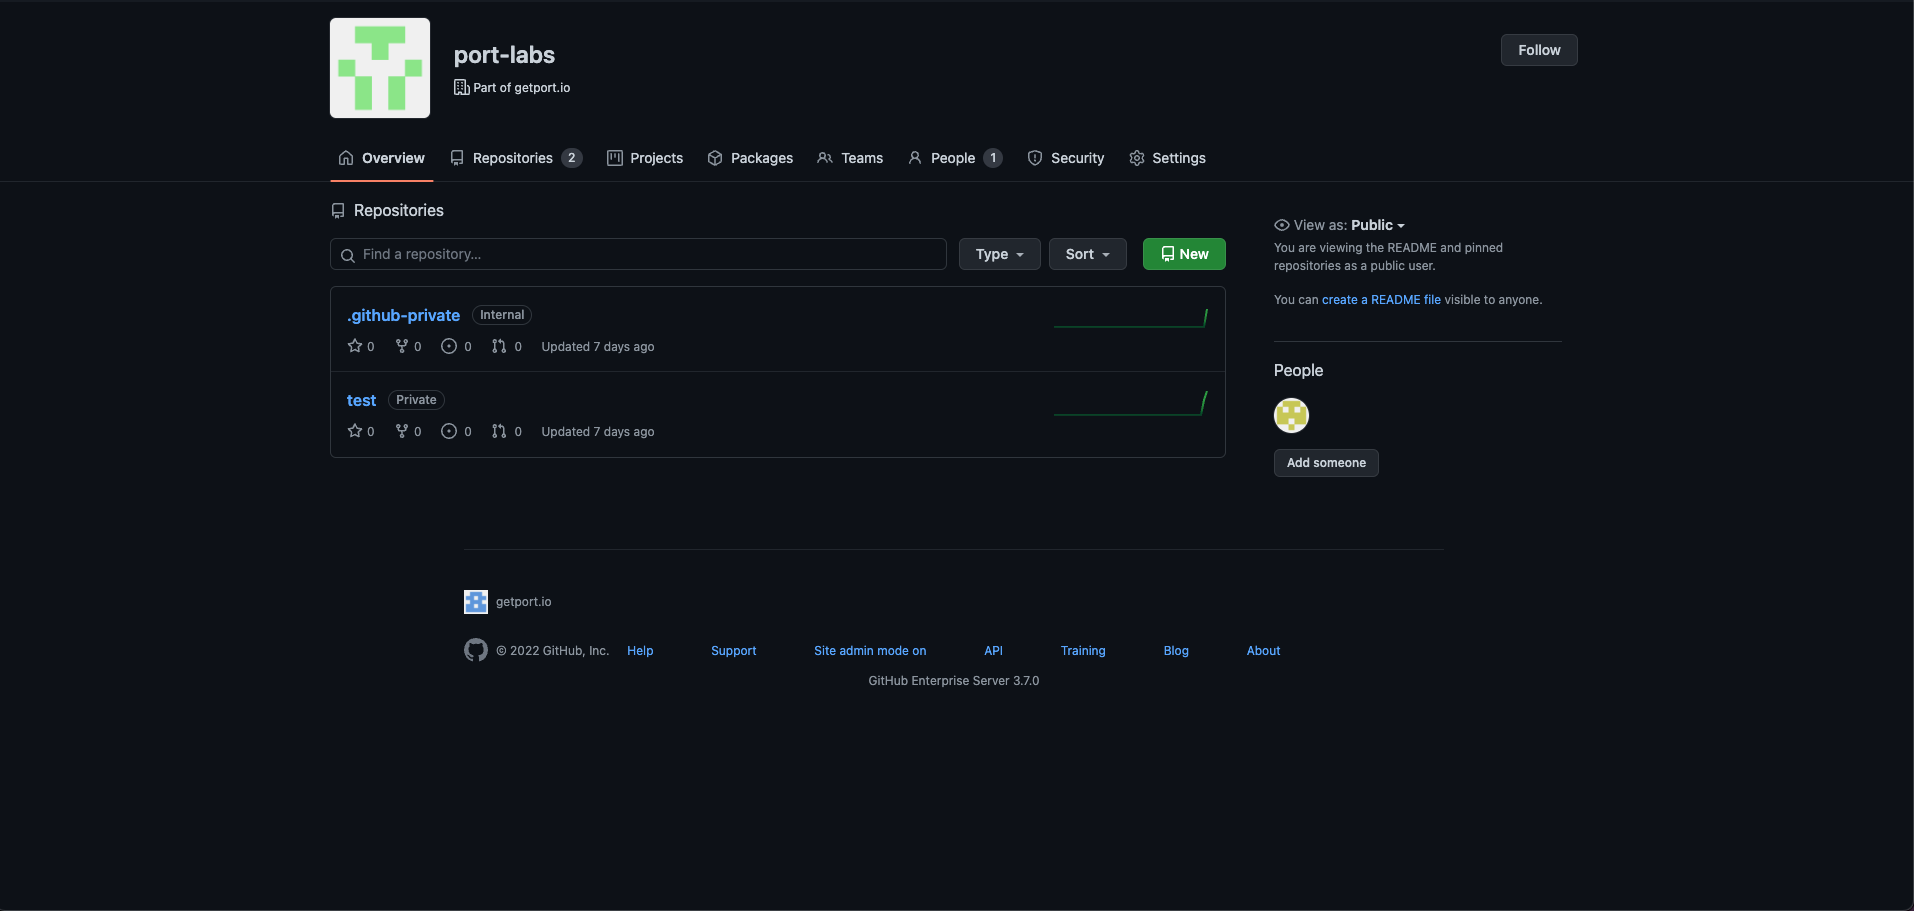The height and width of the screenshot is (911, 1914).
Task: Click the green New repository button
Action: 1184,254
